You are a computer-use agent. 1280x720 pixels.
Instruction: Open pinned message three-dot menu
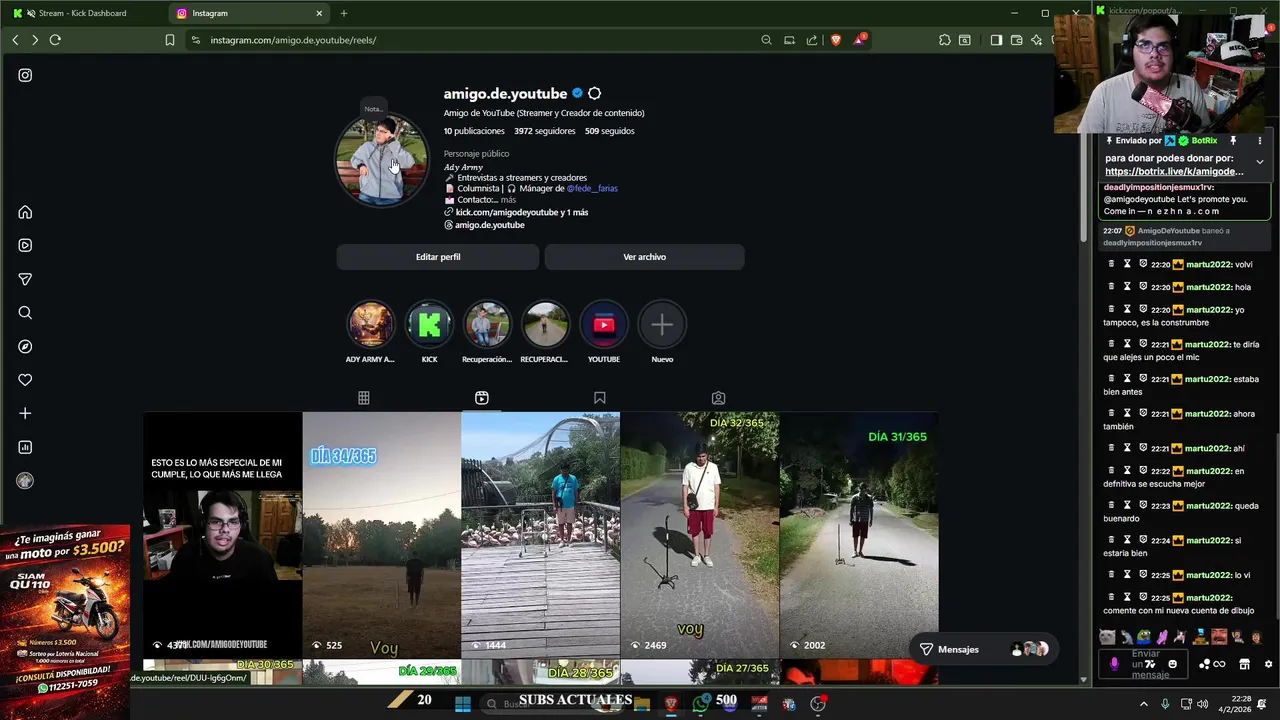point(1259,141)
